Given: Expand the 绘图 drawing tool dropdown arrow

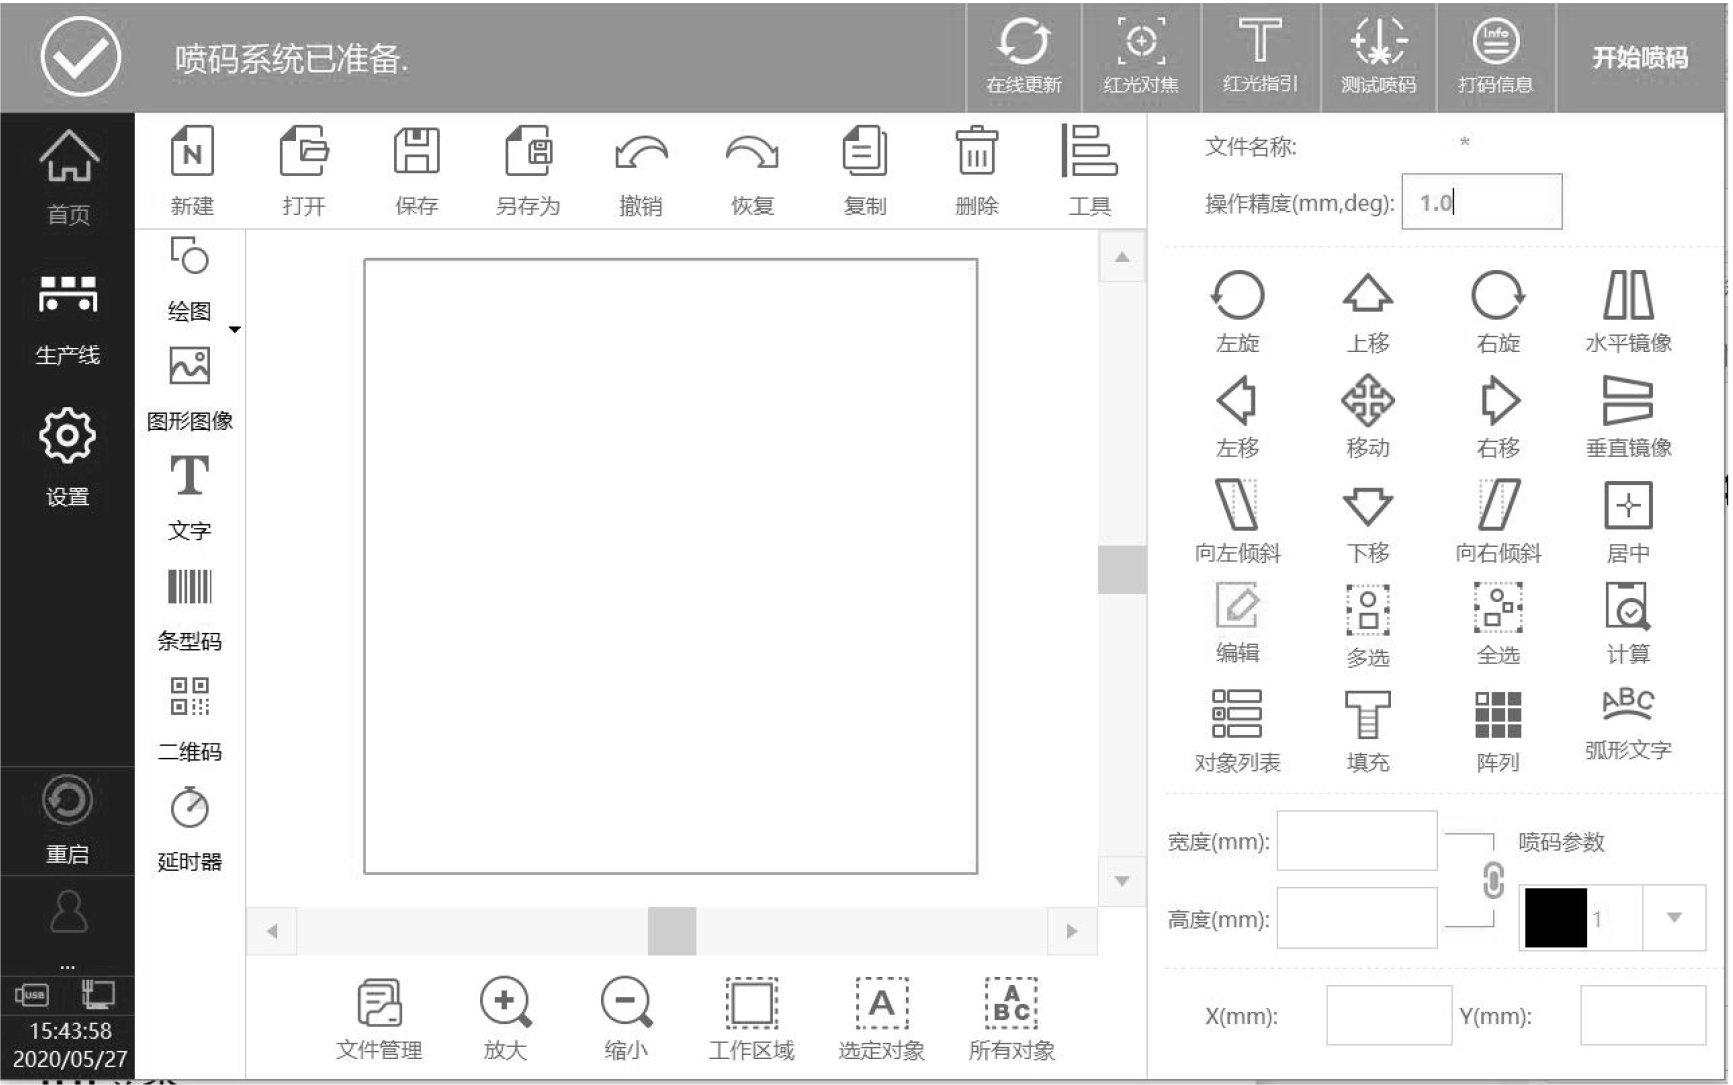Looking at the screenshot, I should pos(235,329).
